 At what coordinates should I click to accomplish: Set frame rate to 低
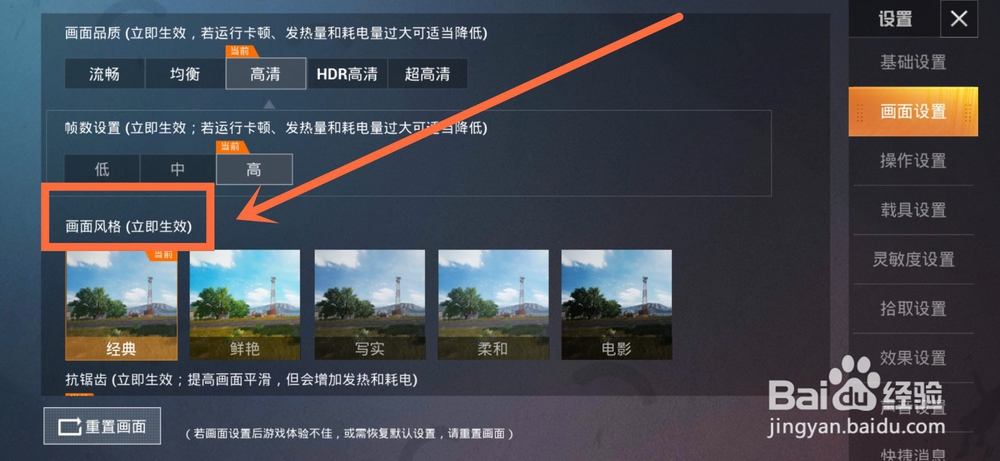(102, 170)
